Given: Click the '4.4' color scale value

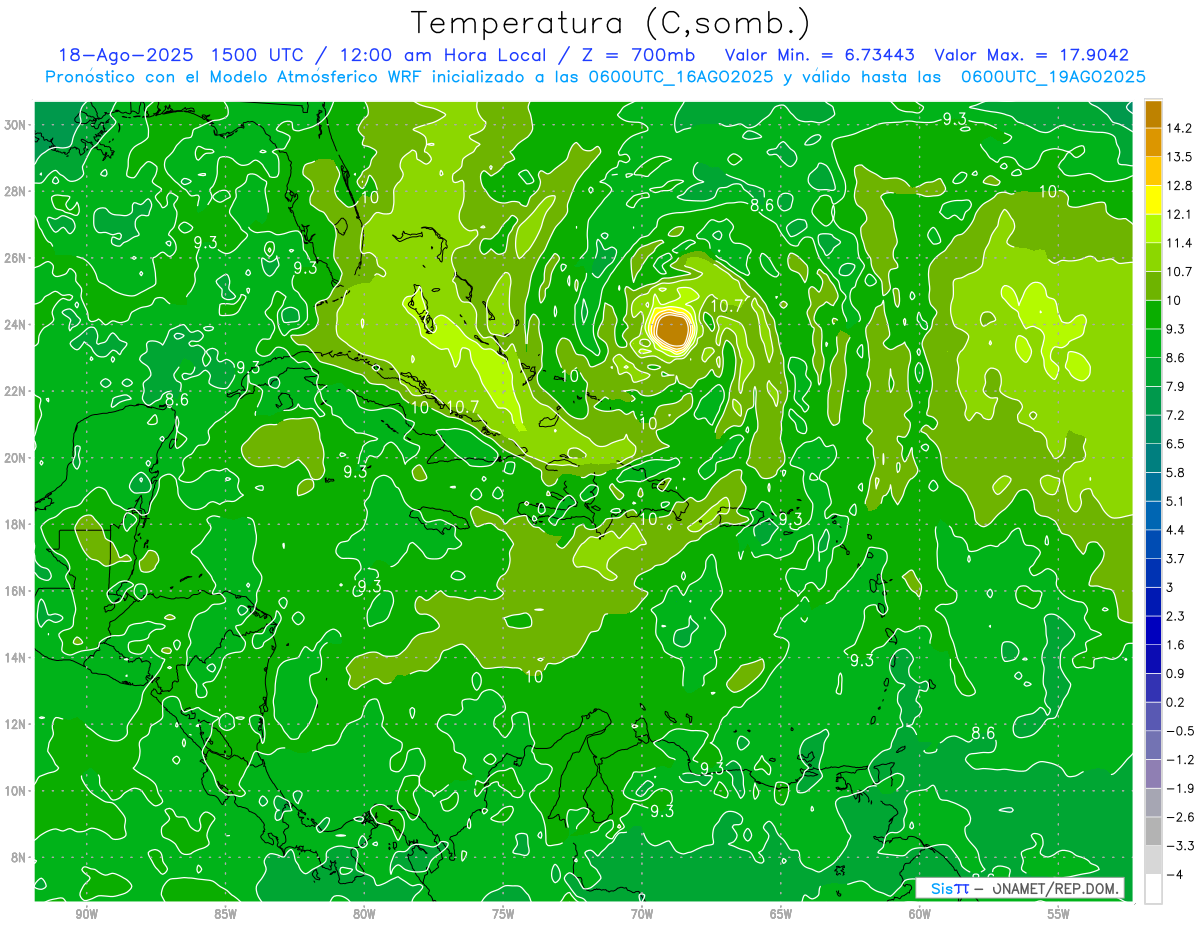Looking at the screenshot, I should [x=1176, y=530].
